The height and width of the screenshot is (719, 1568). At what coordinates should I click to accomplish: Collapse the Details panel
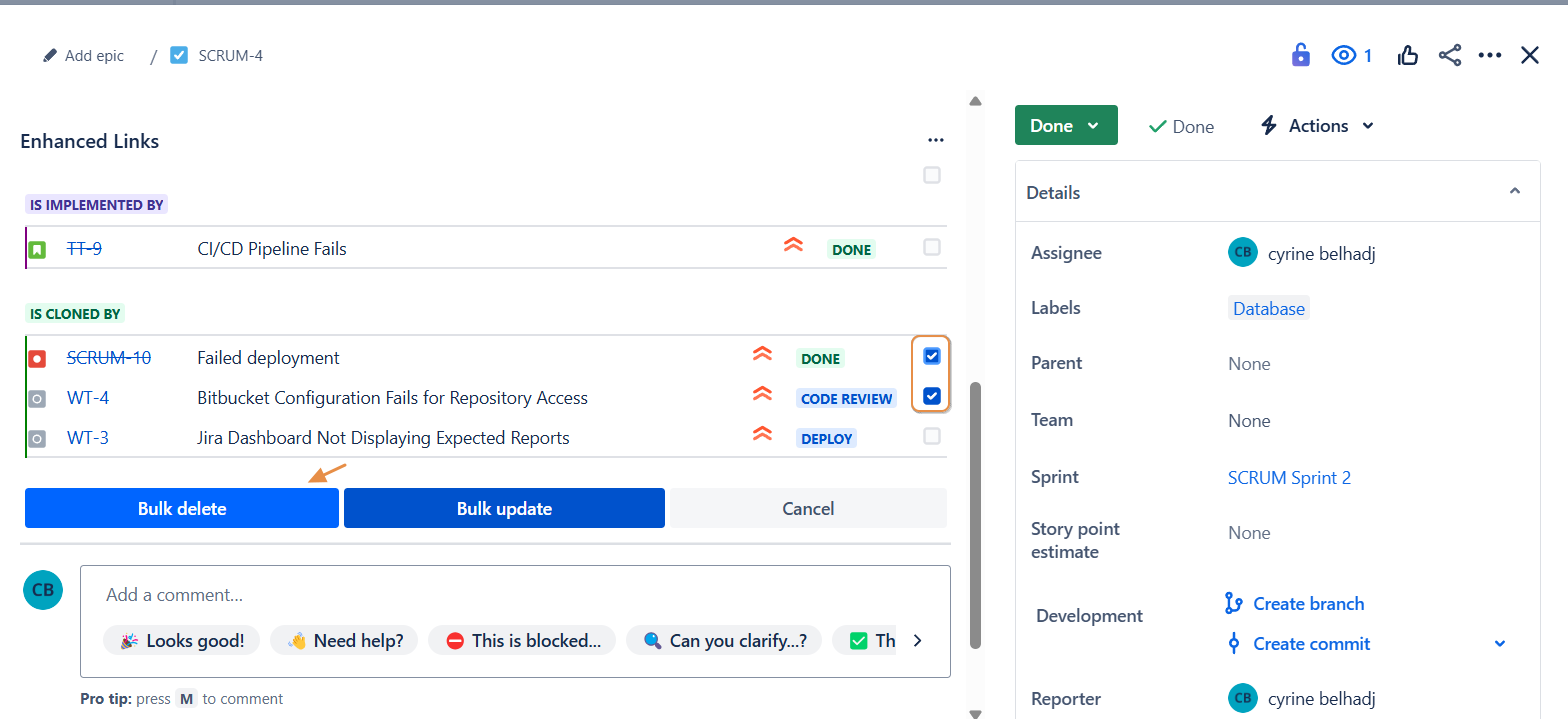(1515, 191)
